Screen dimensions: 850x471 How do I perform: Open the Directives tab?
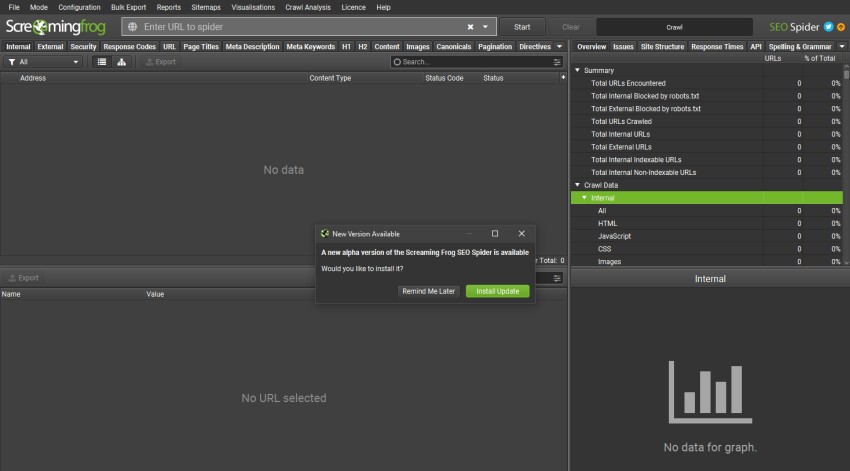tap(535, 47)
